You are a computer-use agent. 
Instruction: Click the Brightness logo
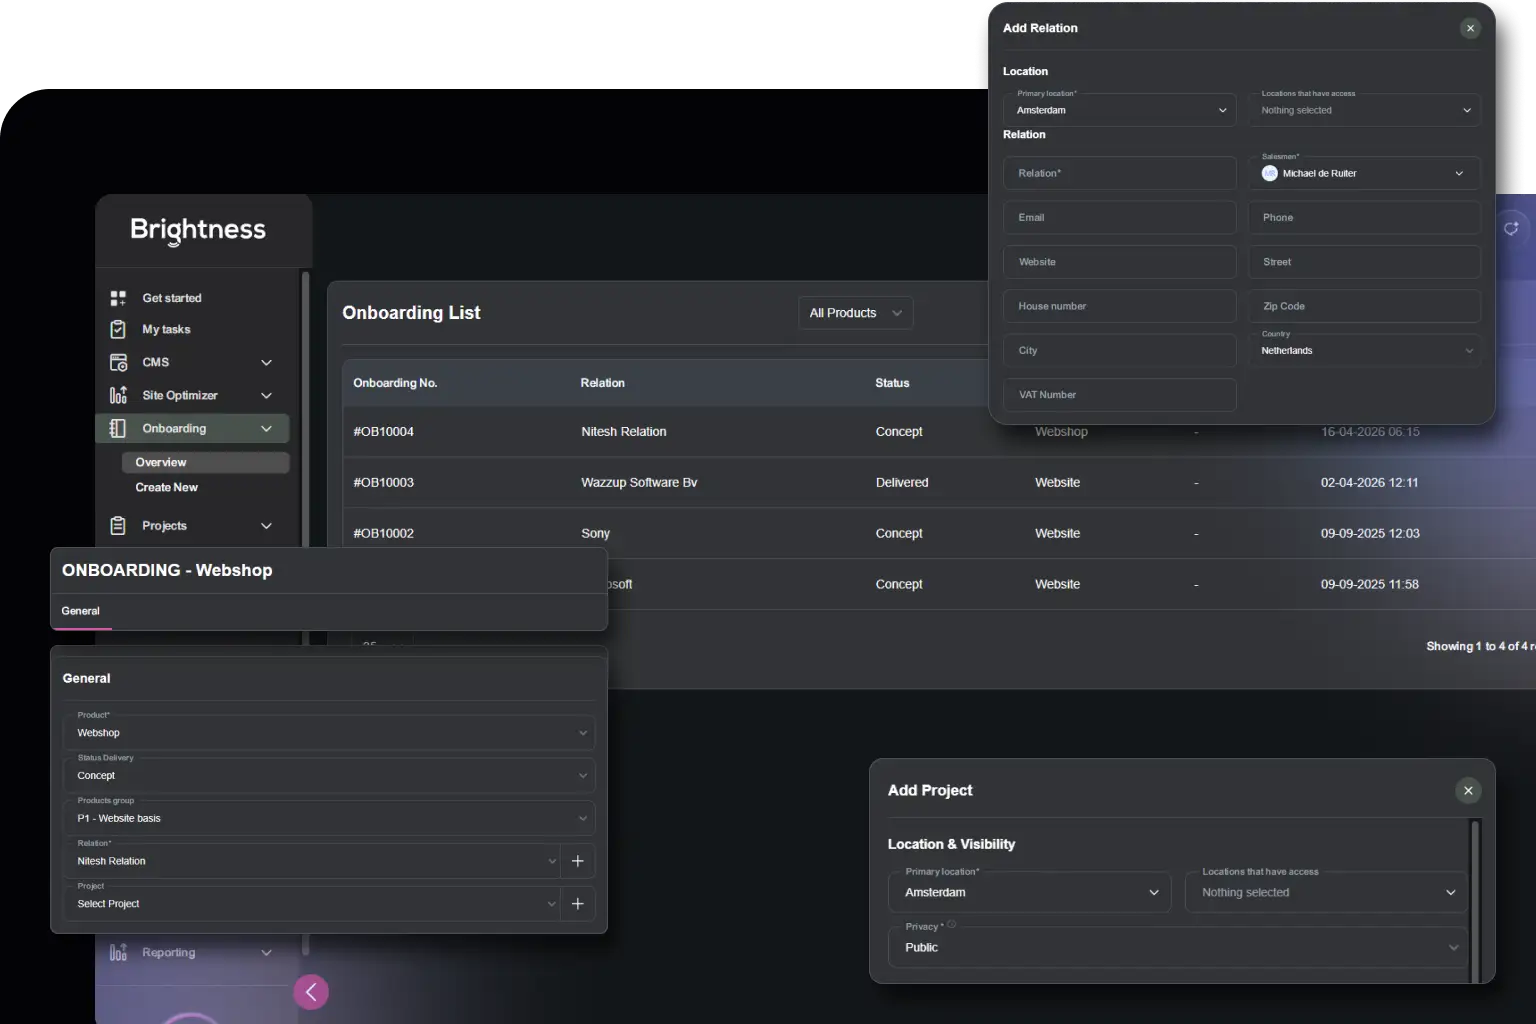click(198, 230)
